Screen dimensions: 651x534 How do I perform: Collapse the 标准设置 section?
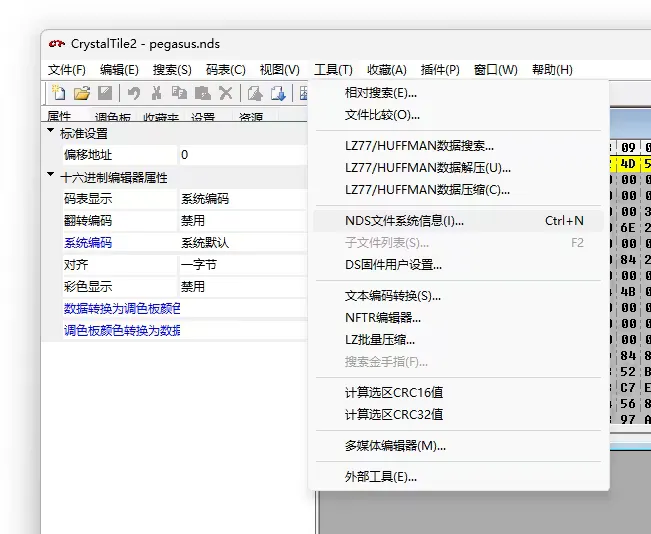point(51,132)
